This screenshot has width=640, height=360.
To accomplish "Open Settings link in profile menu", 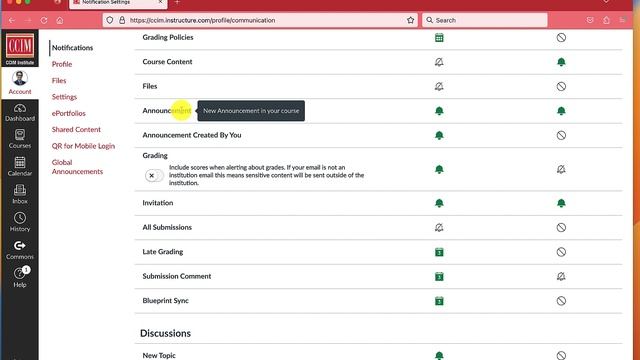I will coord(64,97).
